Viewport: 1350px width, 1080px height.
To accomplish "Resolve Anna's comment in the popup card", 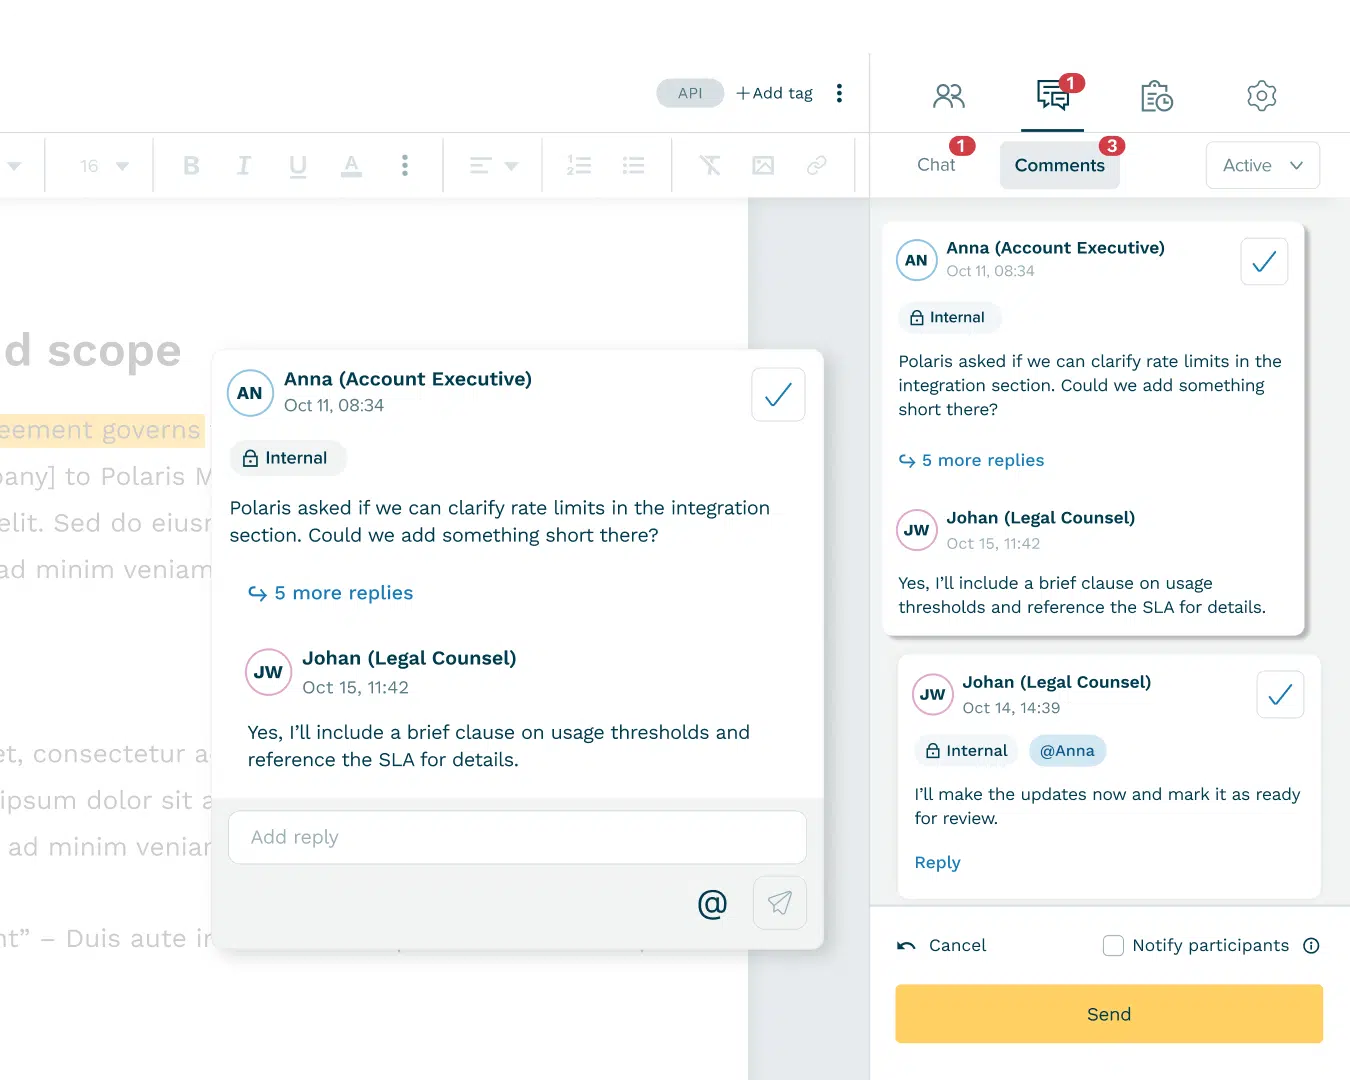I will click(778, 395).
